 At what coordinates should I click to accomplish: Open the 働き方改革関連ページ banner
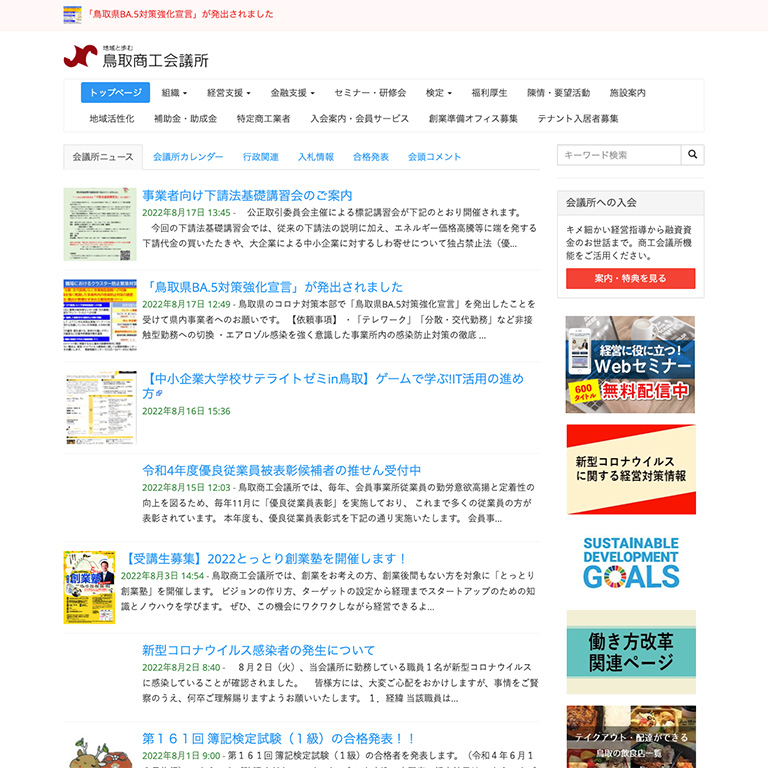pyautogui.click(x=631, y=652)
